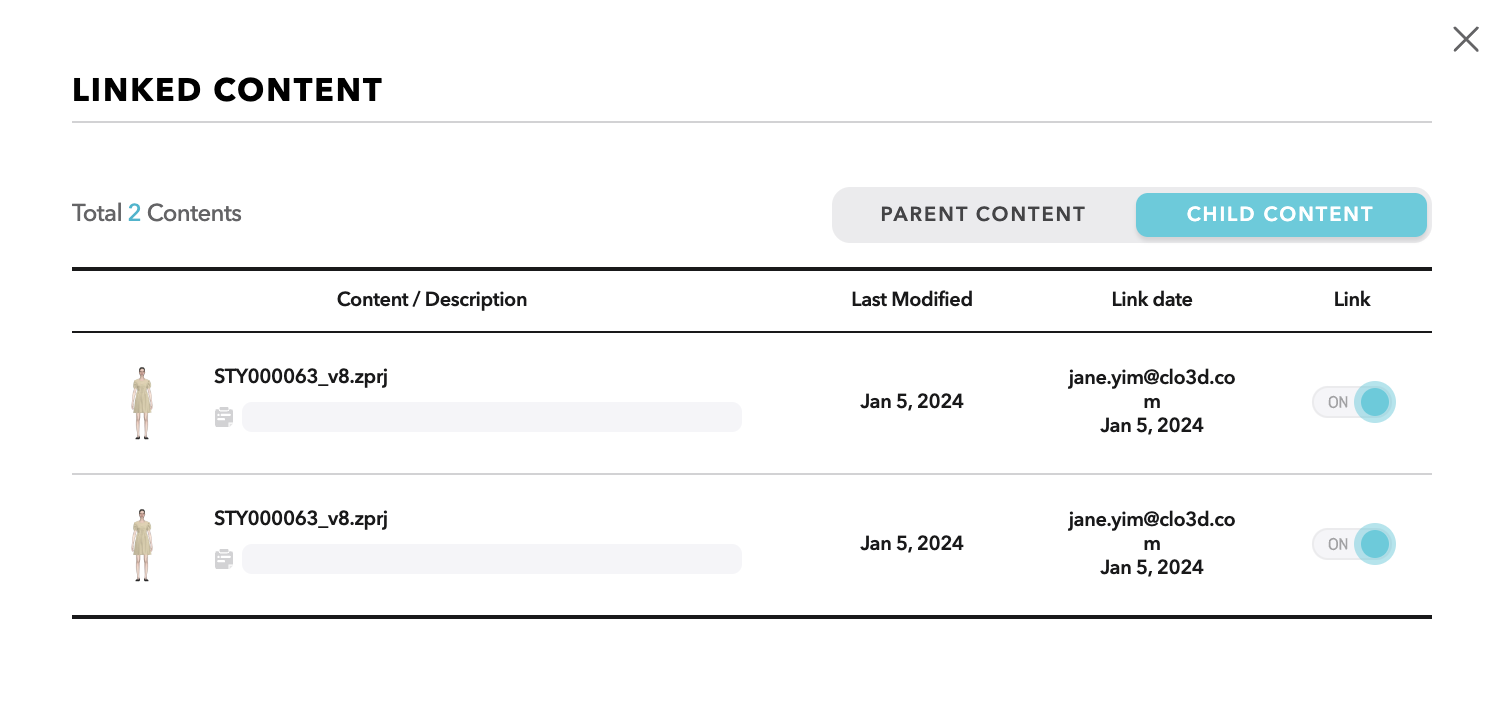Click the clipboard description icon in first row
The height and width of the screenshot is (704, 1502).
pos(224,417)
